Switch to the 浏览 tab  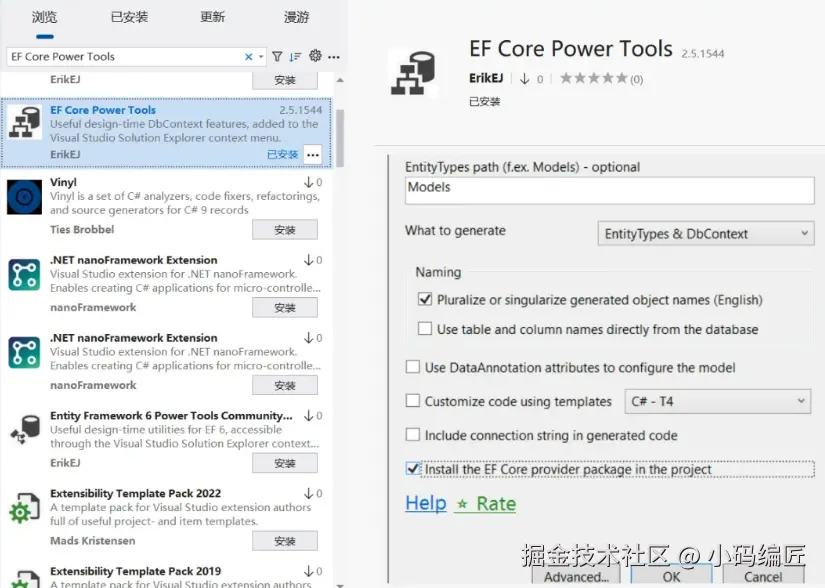coord(44,17)
